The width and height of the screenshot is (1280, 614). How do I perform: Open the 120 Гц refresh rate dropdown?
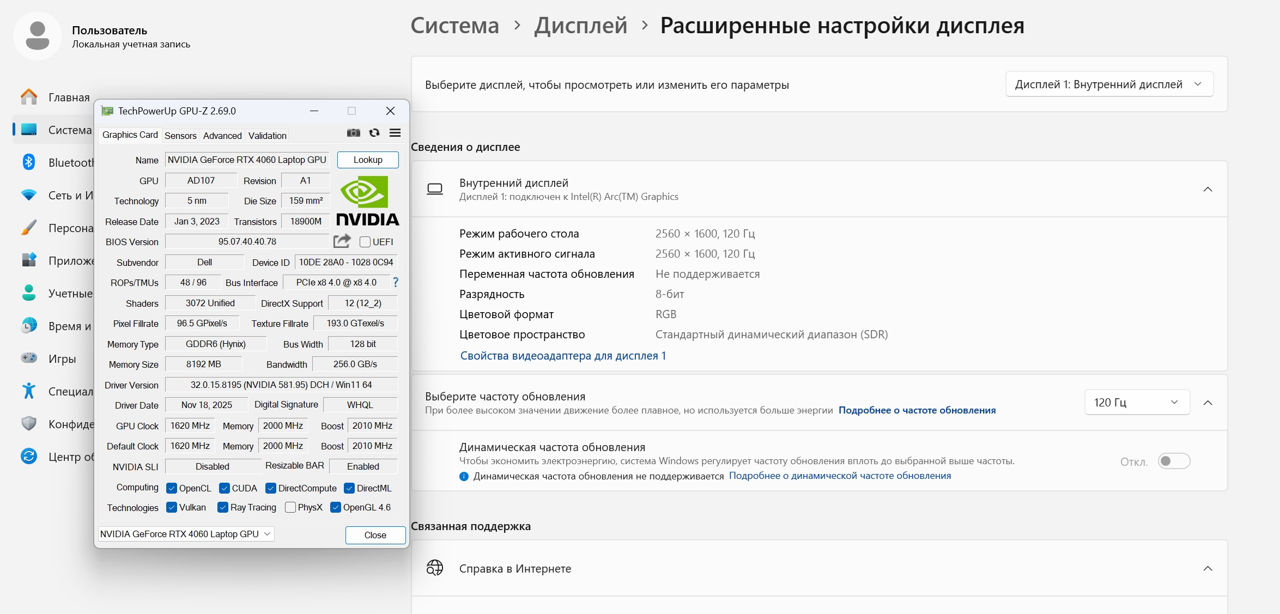click(1136, 402)
